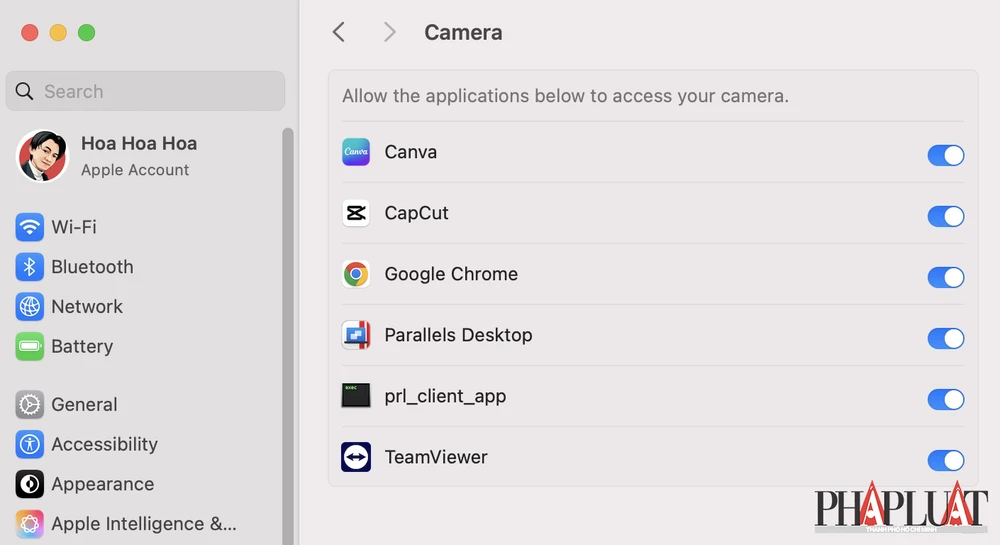
Task: Click the forward navigation chevron
Action: point(389,32)
